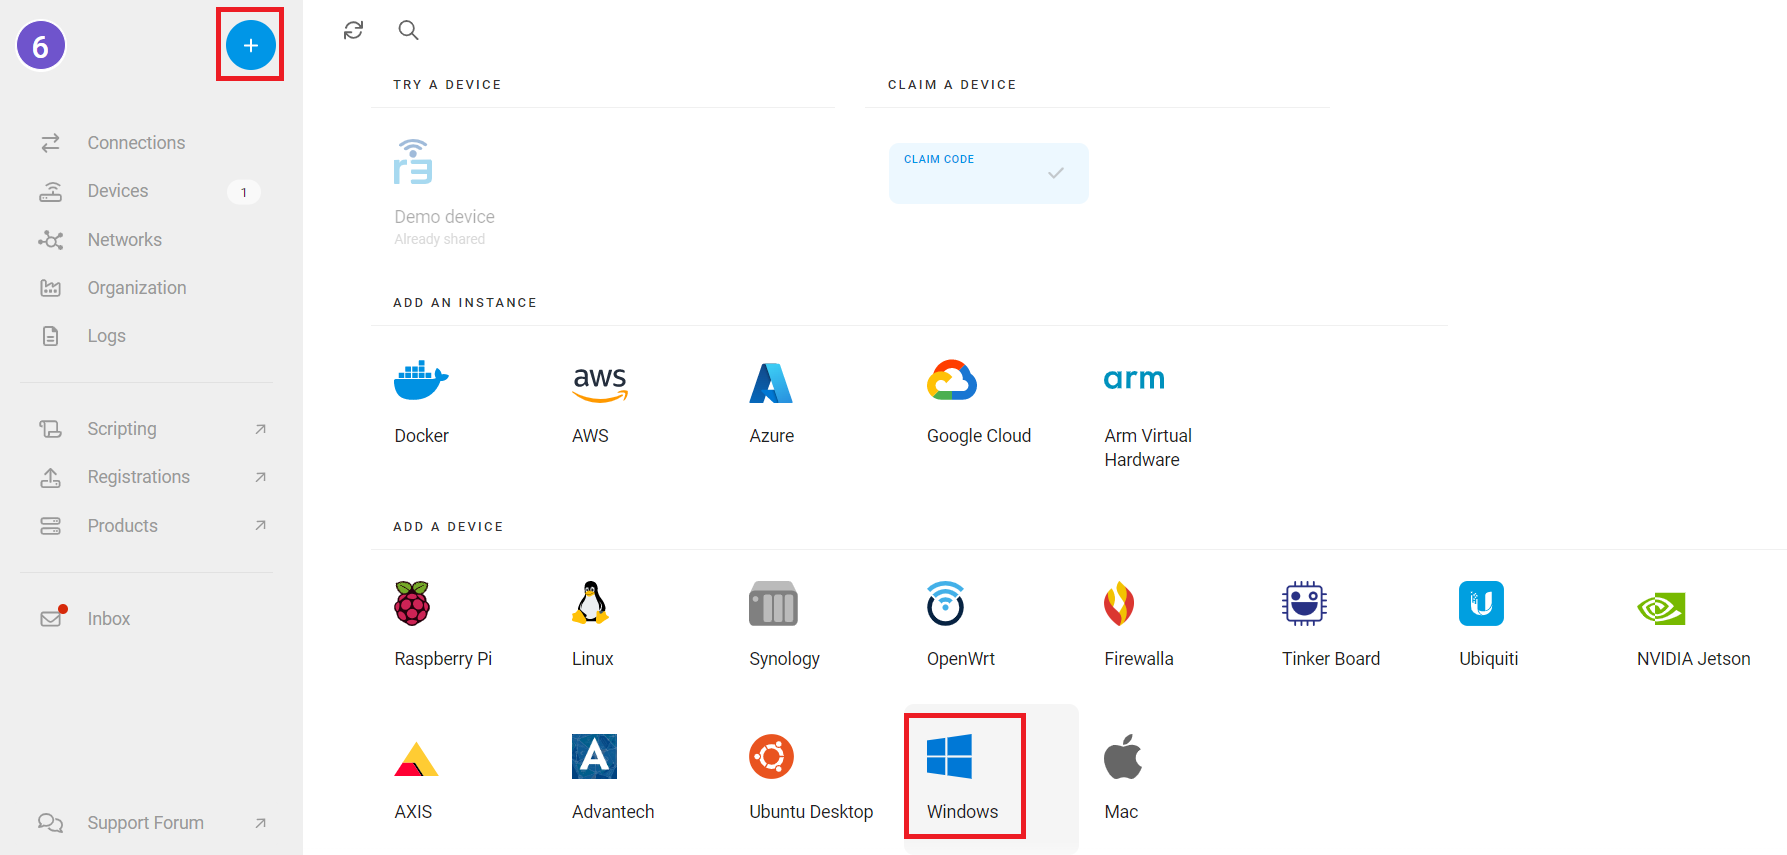This screenshot has width=1787, height=855.
Task: Select the Docker instance icon
Action: (421, 380)
